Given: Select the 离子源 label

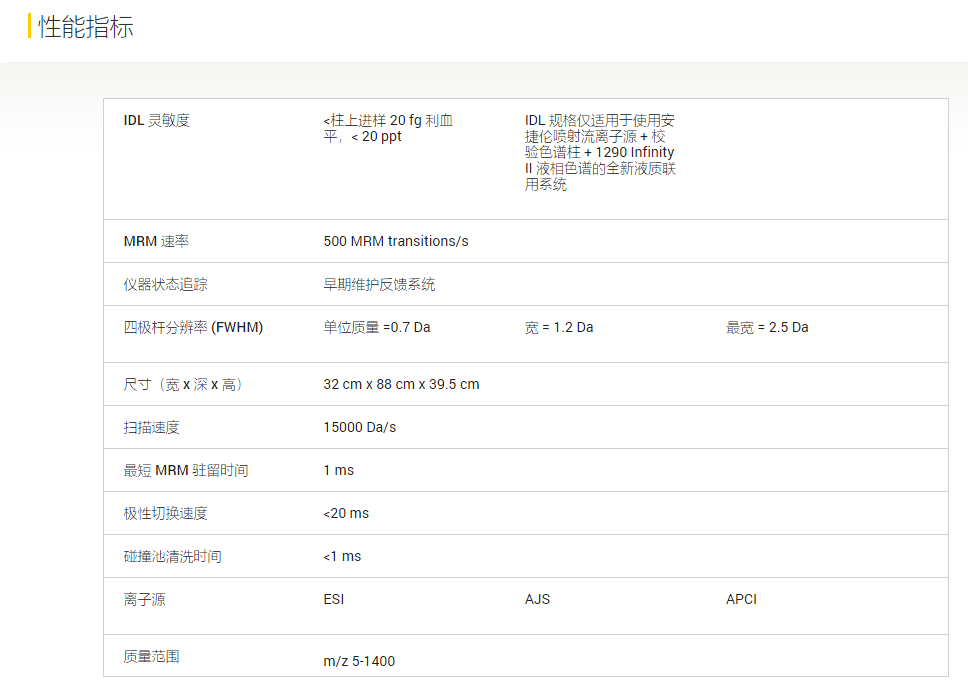Looking at the screenshot, I should point(144,600).
